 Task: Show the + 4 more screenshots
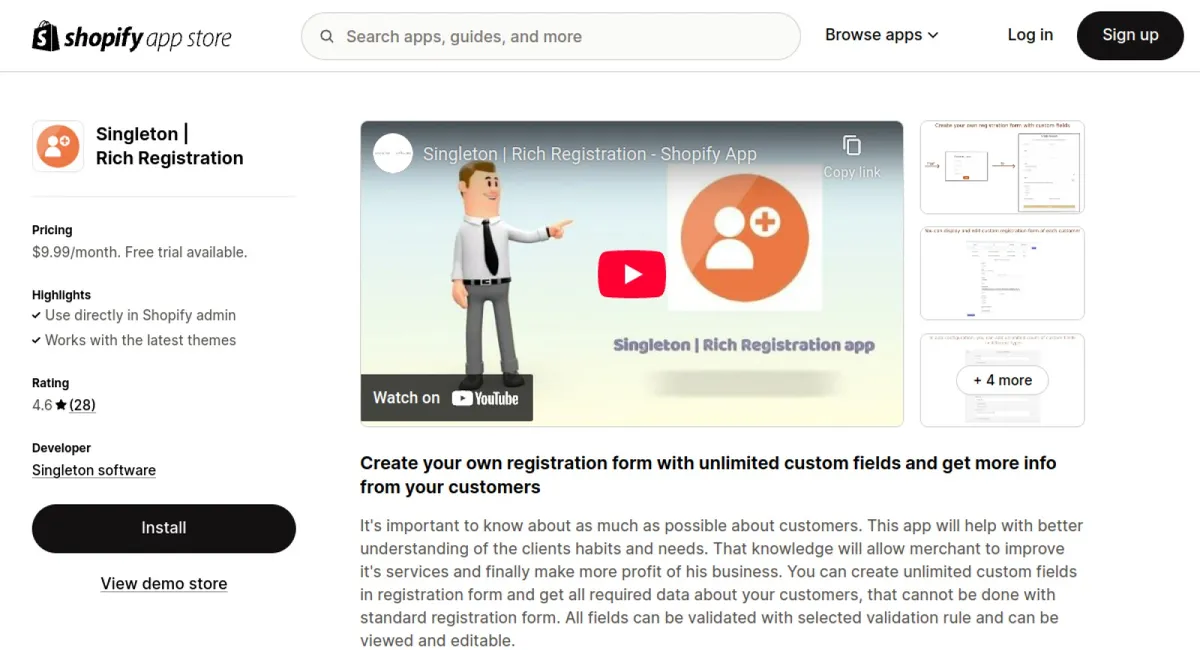1002,380
